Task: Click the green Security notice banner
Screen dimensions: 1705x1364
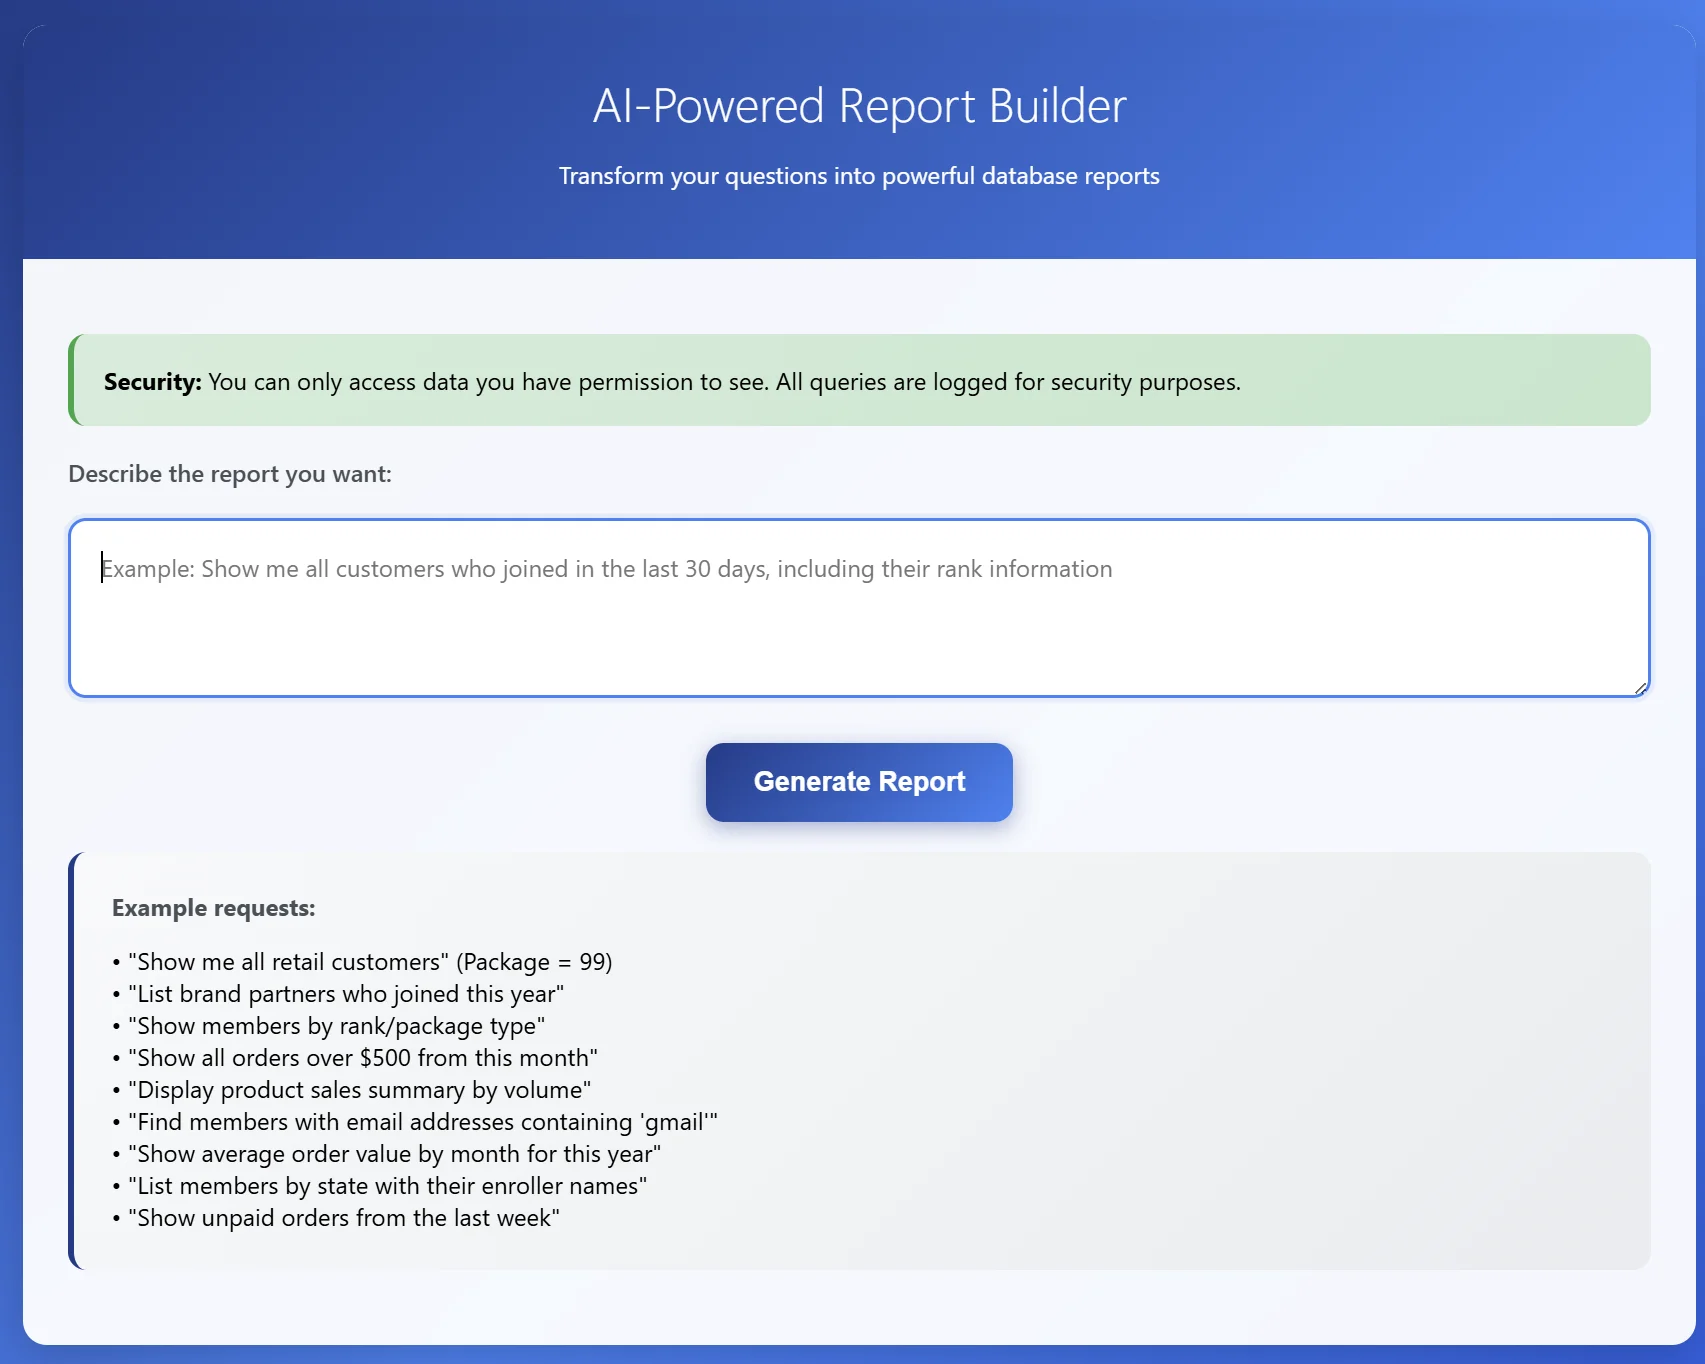Action: click(858, 381)
